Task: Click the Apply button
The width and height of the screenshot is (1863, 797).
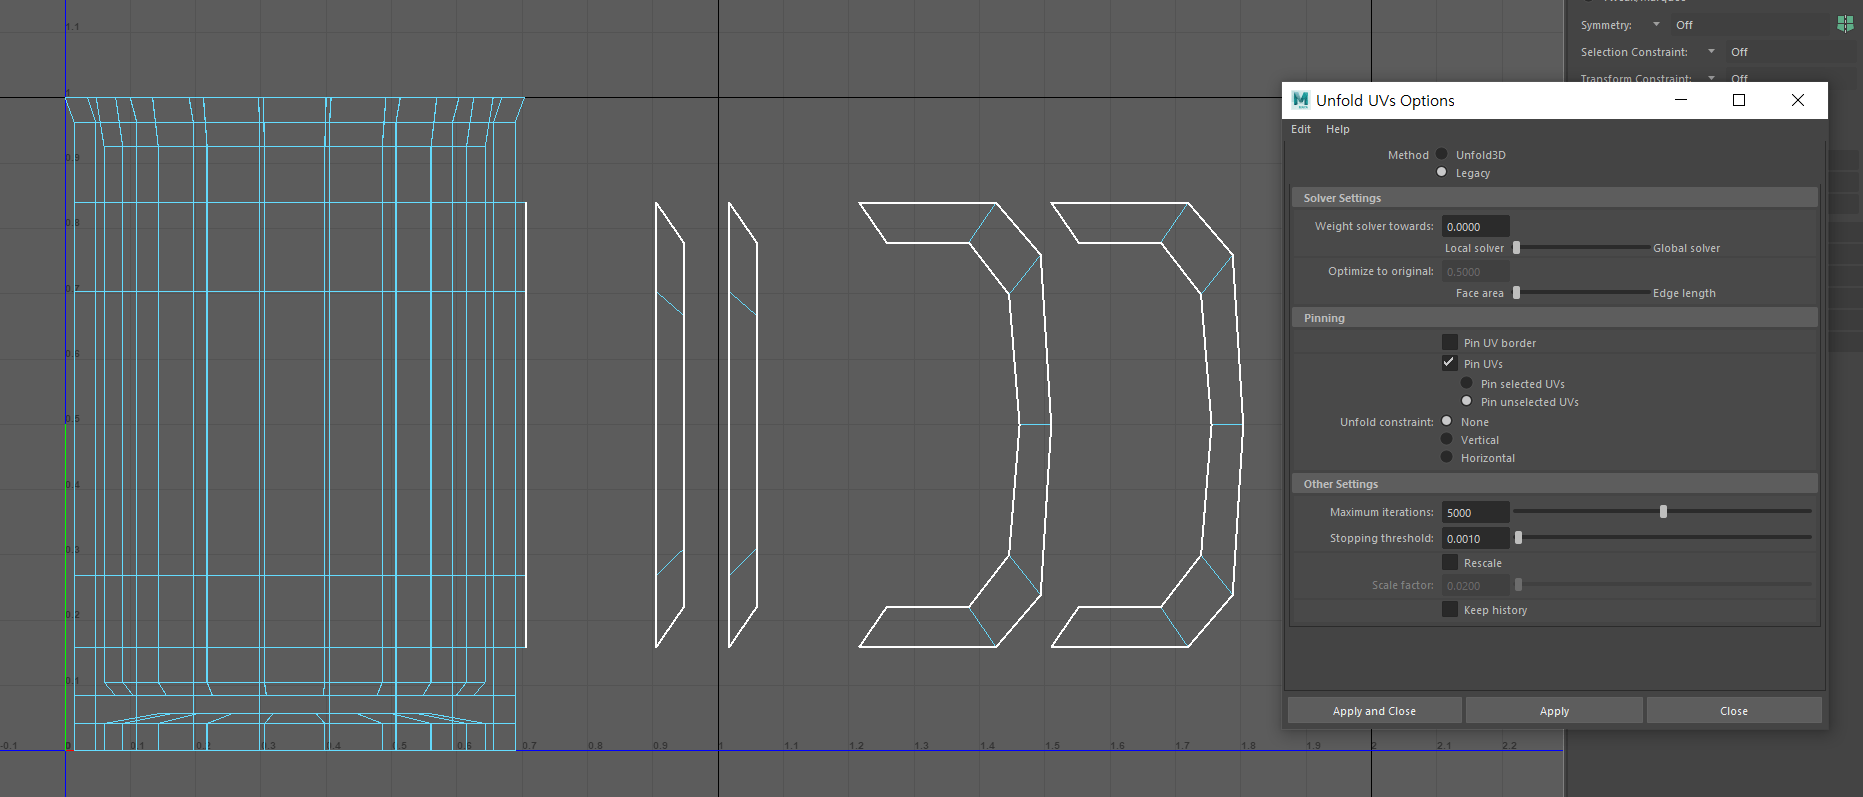Action: coord(1554,711)
